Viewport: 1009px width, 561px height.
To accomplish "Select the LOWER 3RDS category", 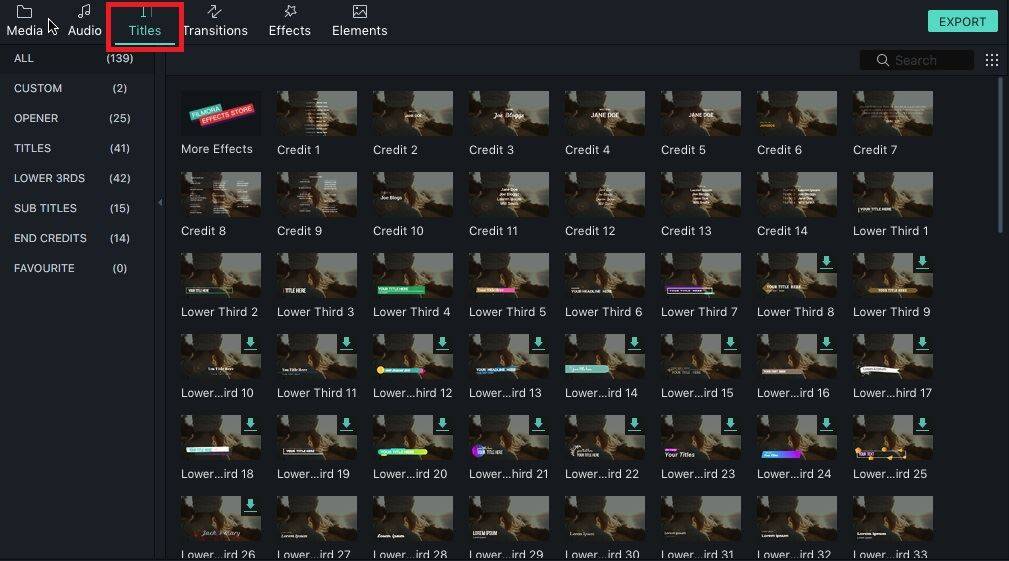I will pos(49,178).
